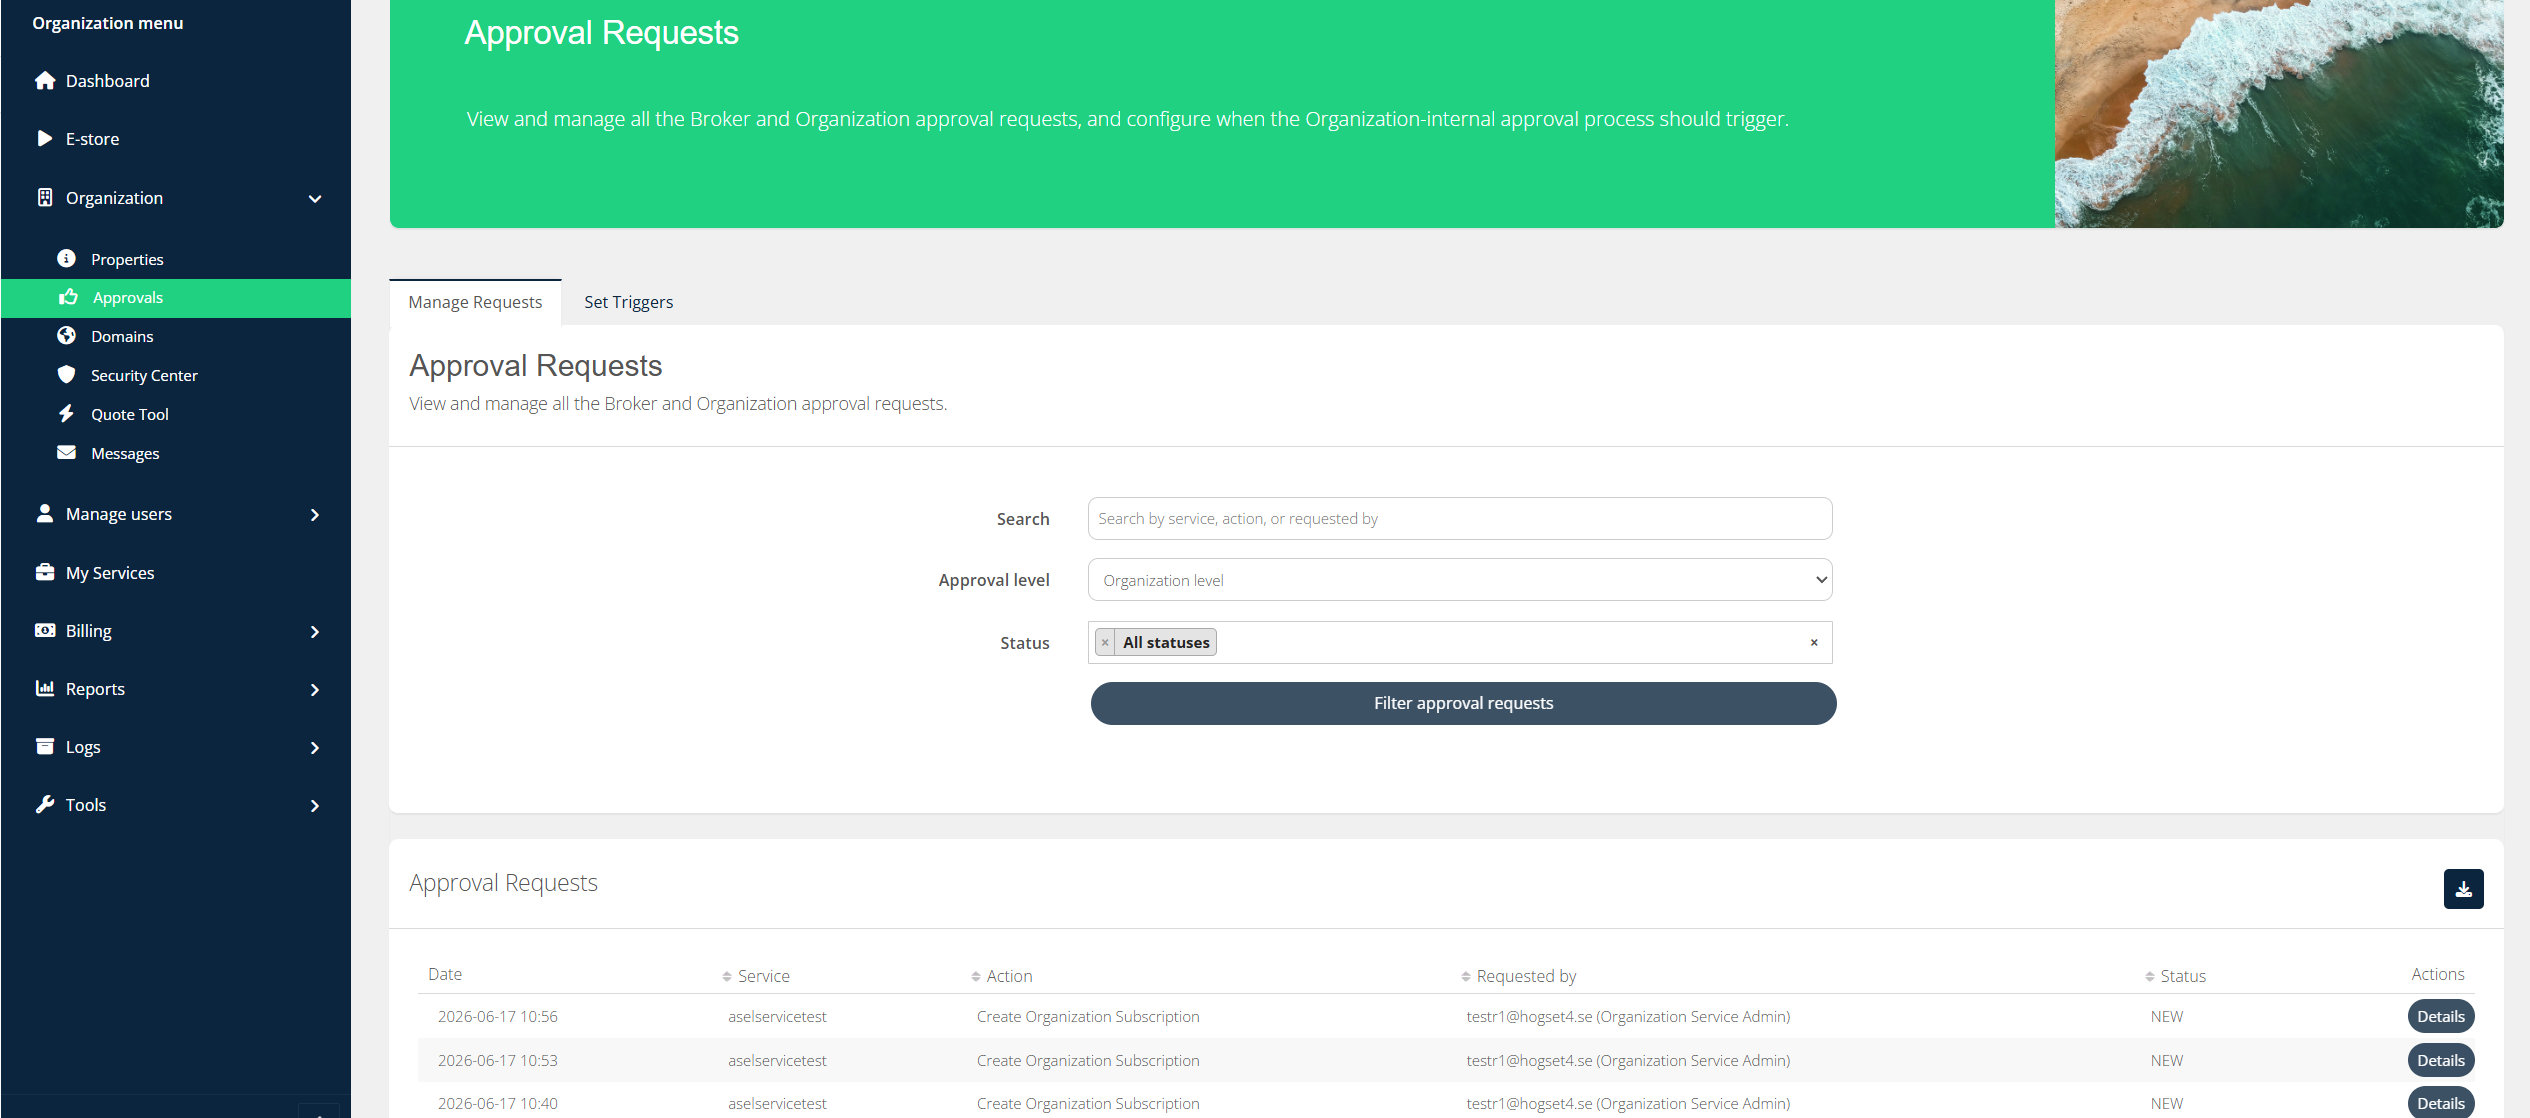Select the Manage Requests tab
Screen dimensions: 2530x1118
coord(475,302)
